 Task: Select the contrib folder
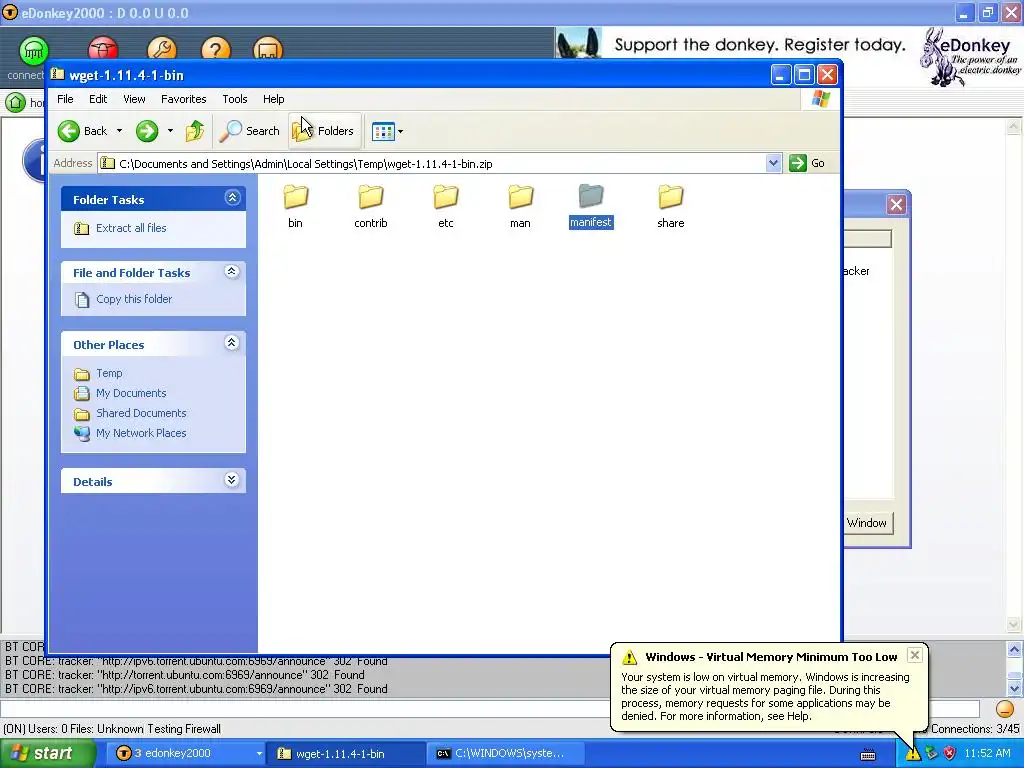[x=370, y=206]
